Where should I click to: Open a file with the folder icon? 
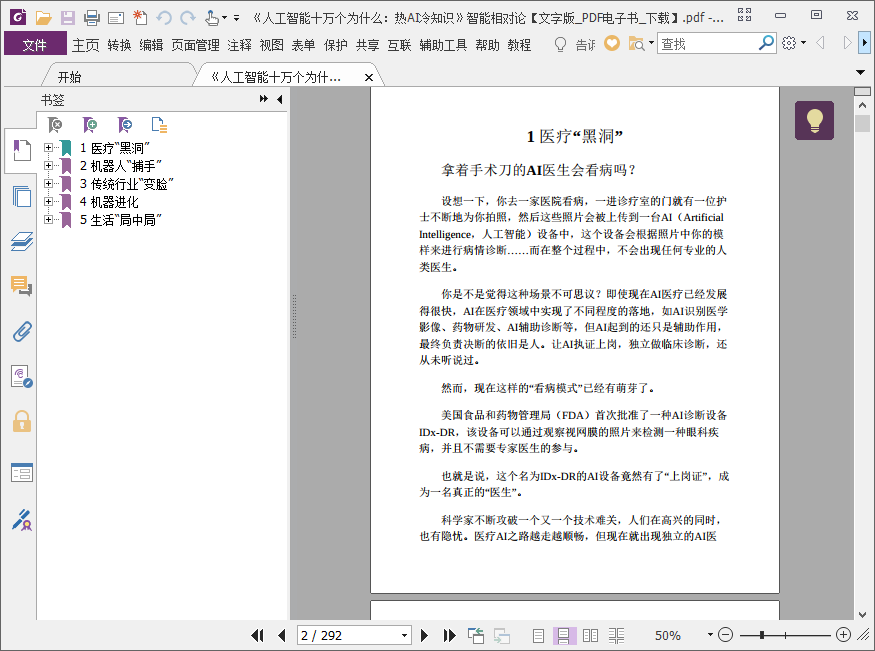(44, 18)
